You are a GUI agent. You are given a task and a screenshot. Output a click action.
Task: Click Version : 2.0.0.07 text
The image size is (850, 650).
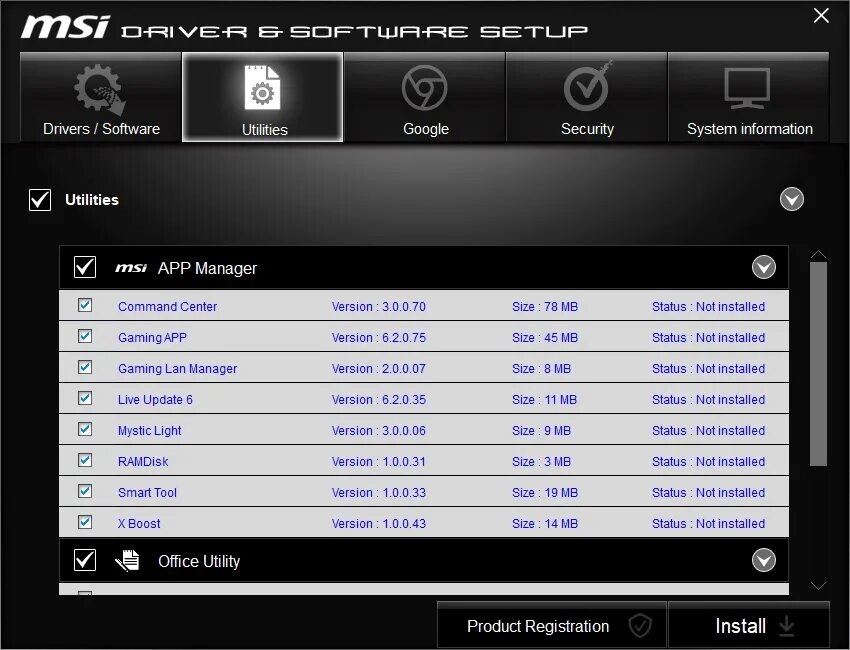[x=378, y=368]
